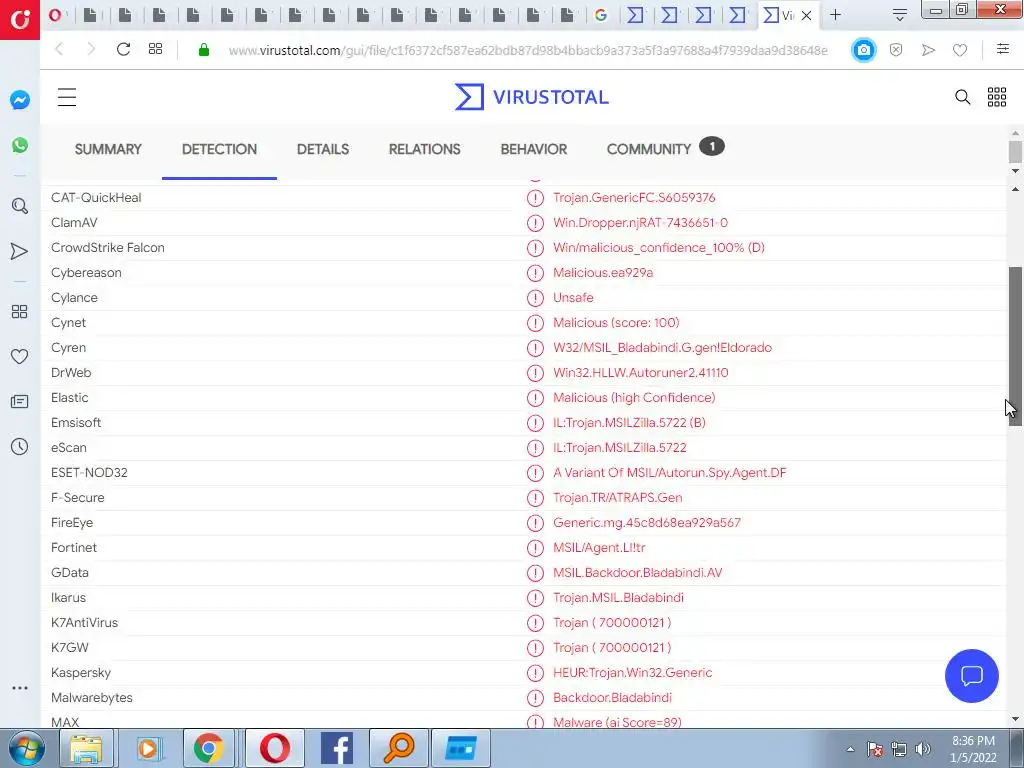Click the detection list scrollbar thumb
Screen dimensions: 1024x768
pos(1015,346)
